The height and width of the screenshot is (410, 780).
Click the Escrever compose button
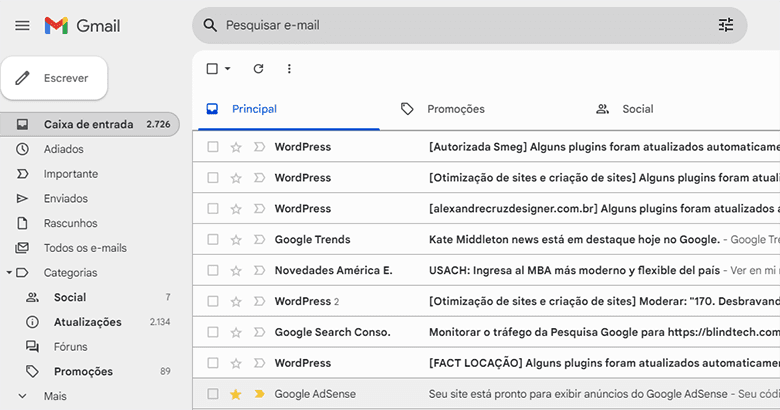click(54, 78)
